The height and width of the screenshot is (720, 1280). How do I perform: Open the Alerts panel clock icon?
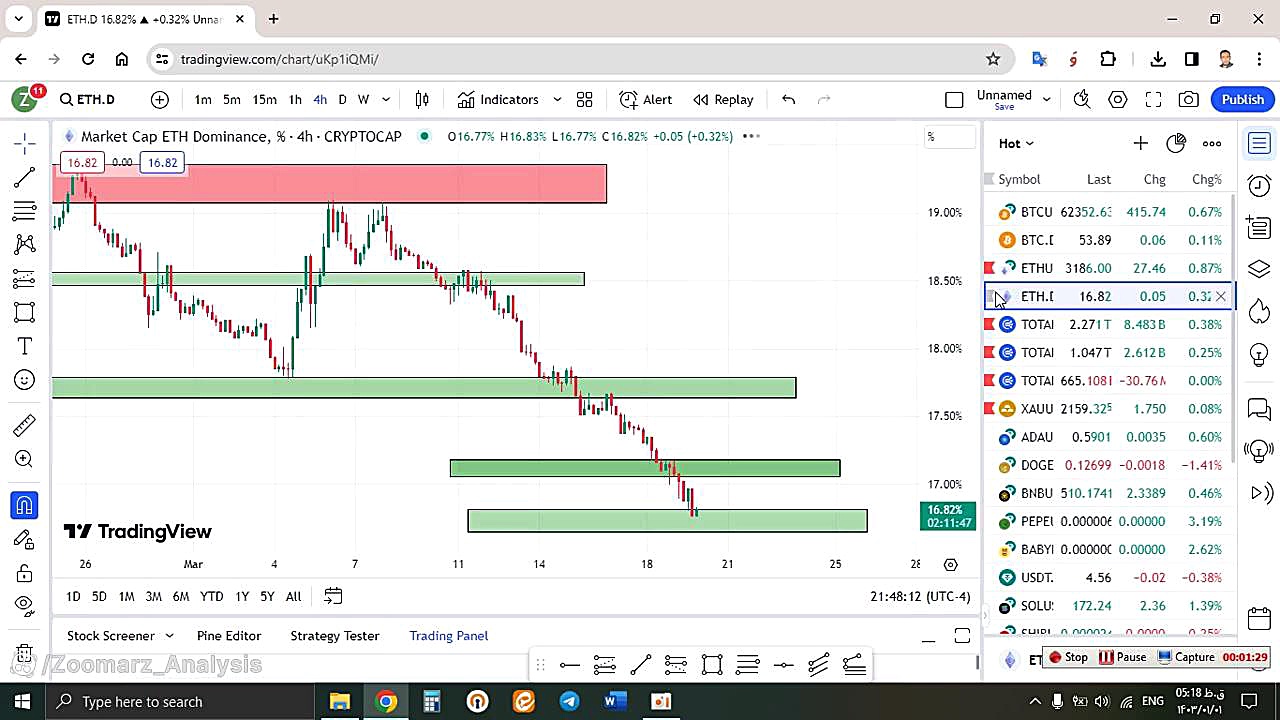point(1259,186)
